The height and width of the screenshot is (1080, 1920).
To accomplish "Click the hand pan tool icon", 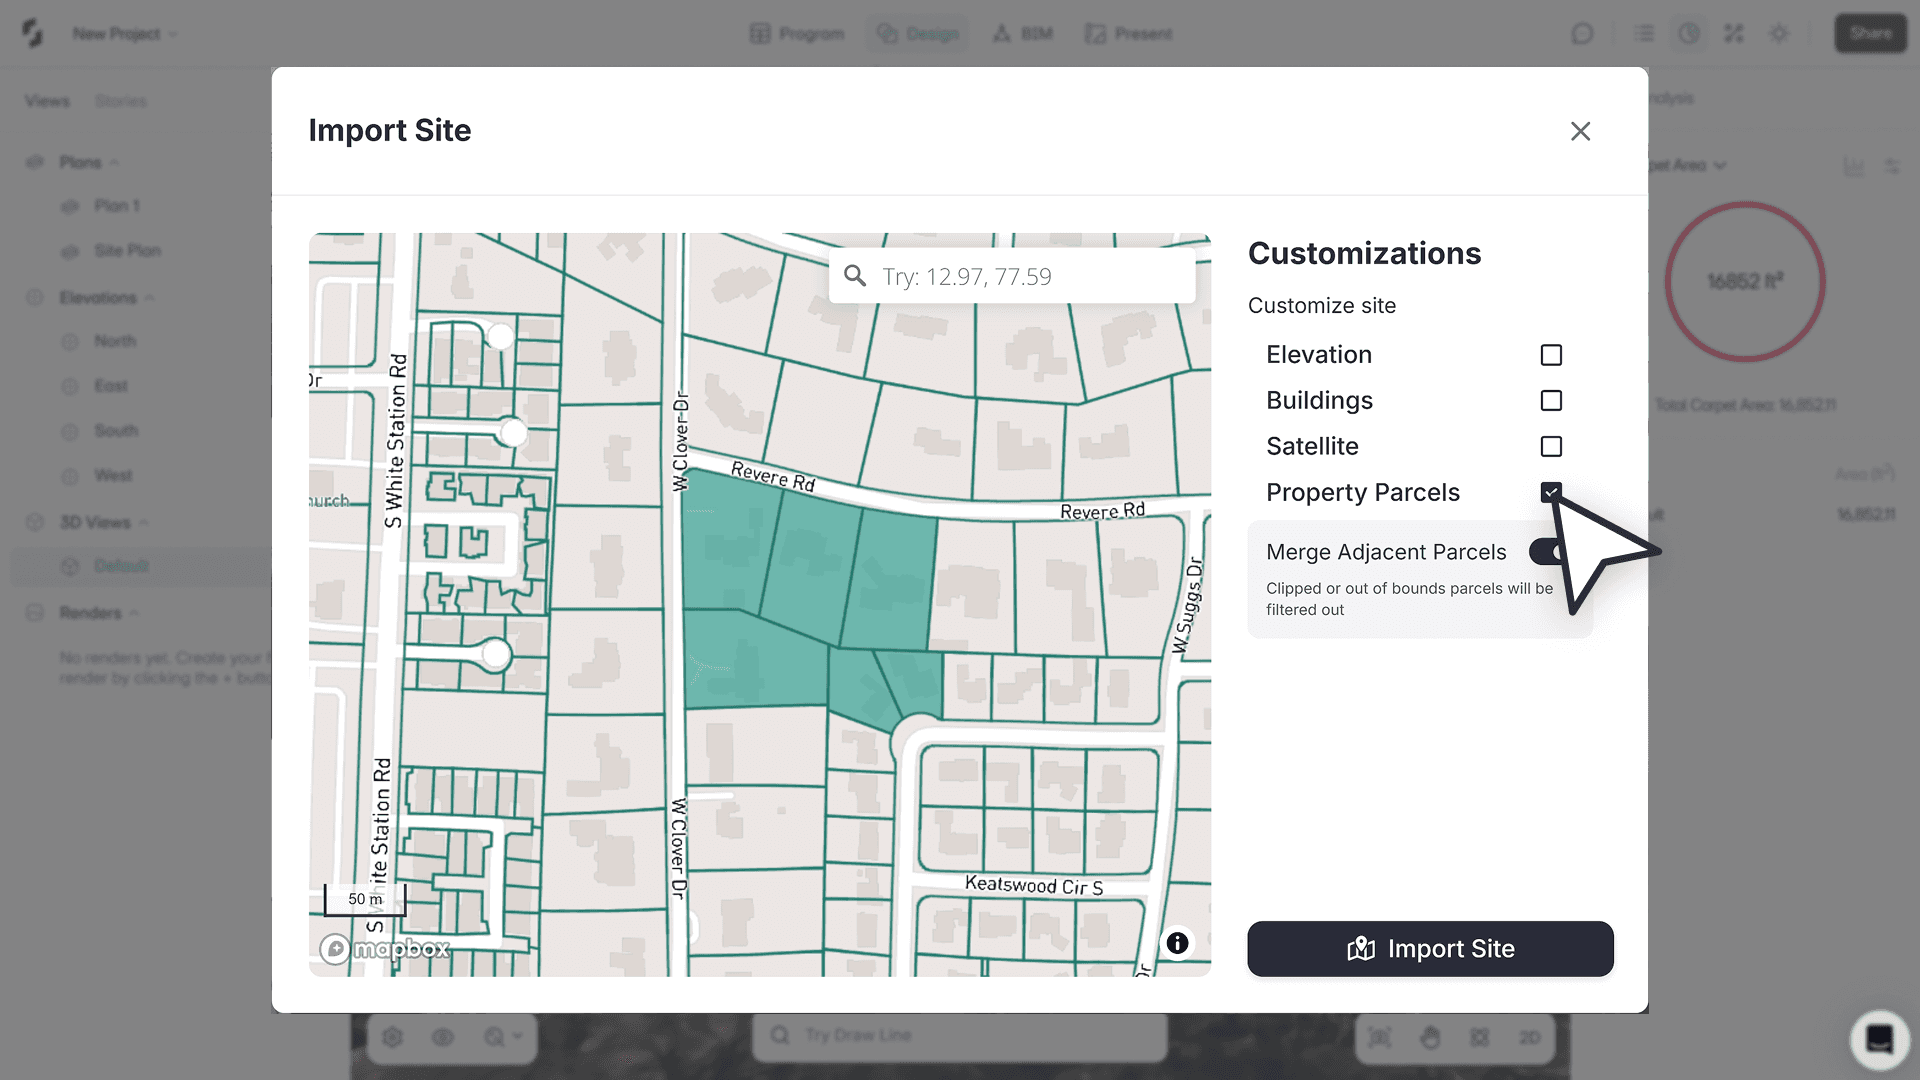I will 1430,1037.
